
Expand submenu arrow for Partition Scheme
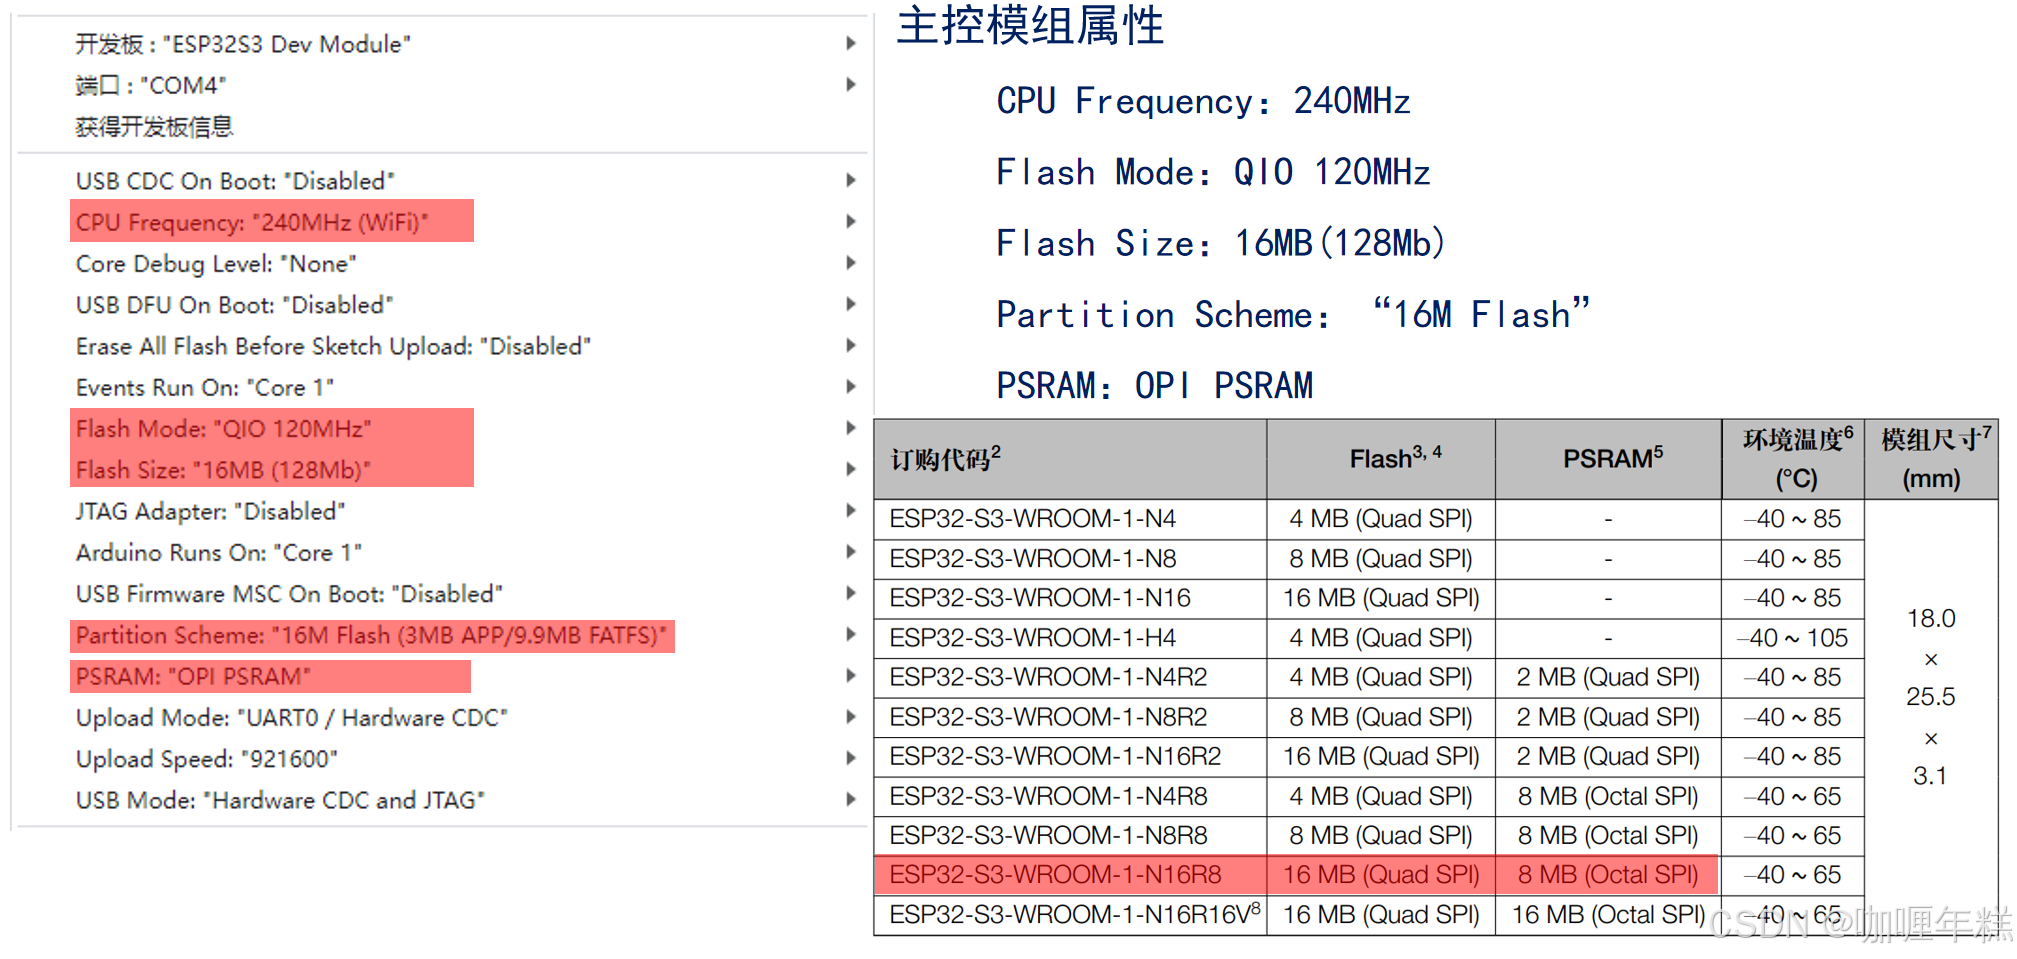pyautogui.click(x=851, y=634)
